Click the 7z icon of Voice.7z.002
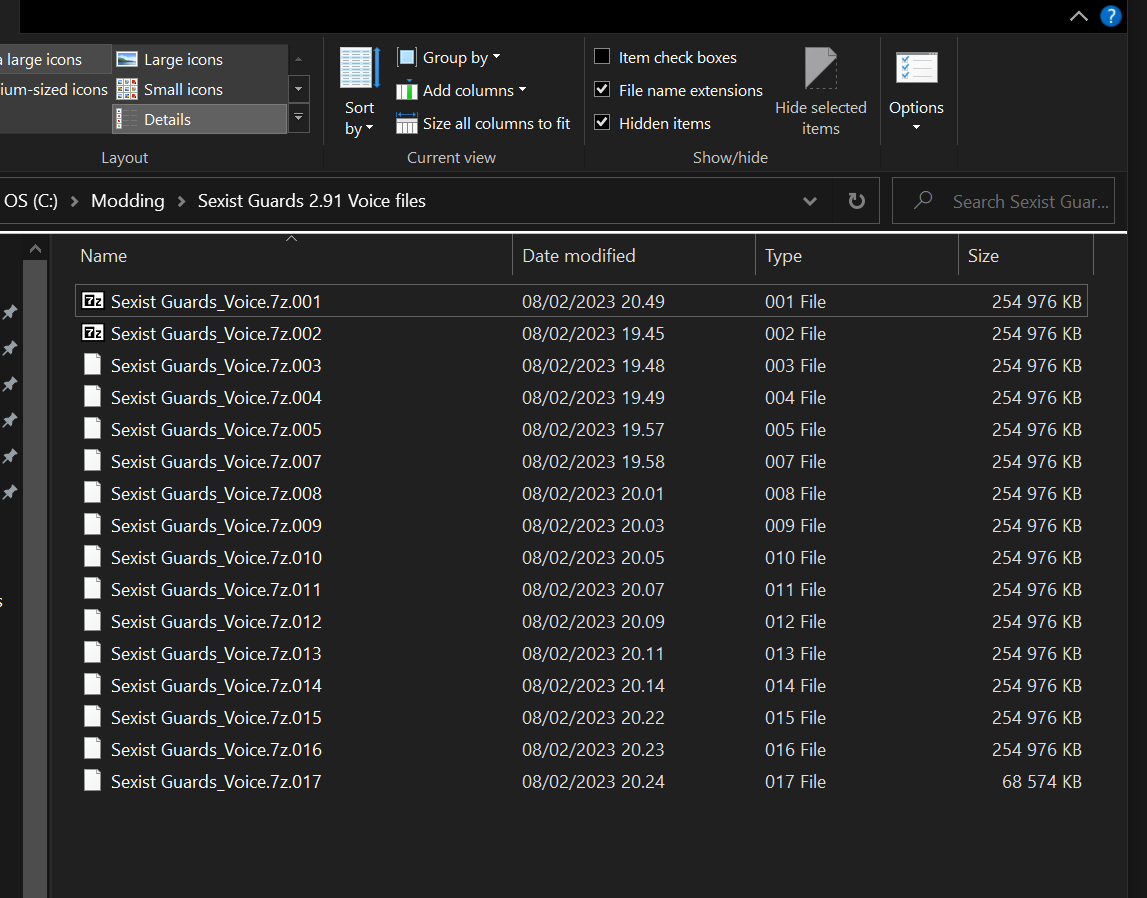Image resolution: width=1147 pixels, height=898 pixels. tap(92, 333)
